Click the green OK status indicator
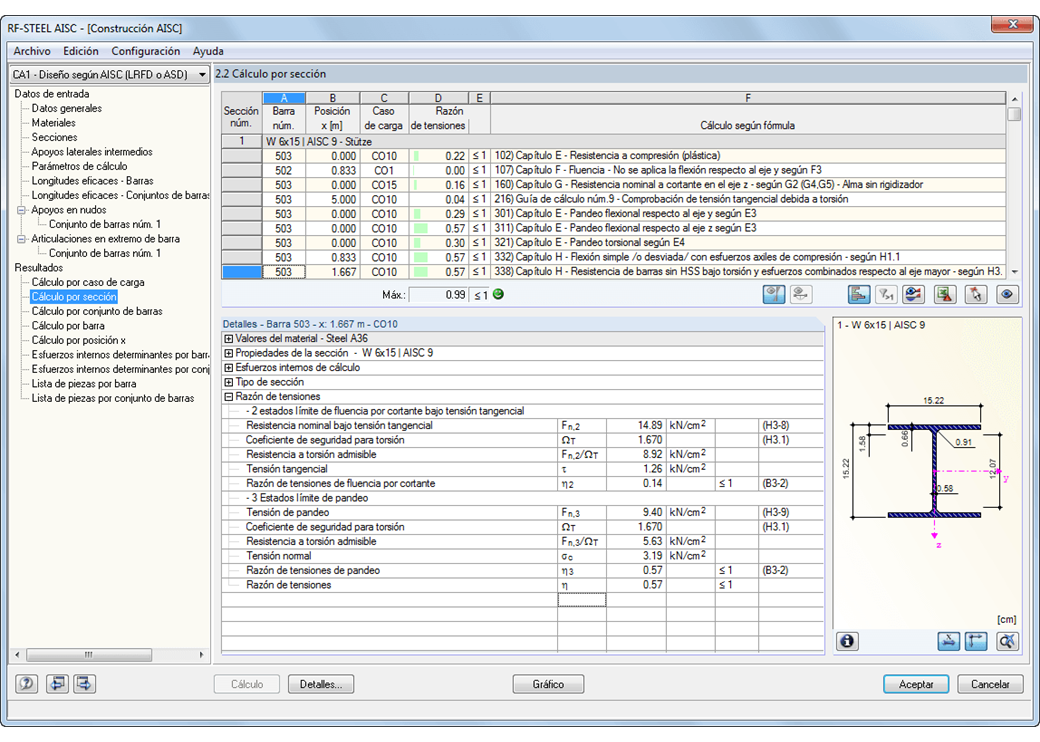This screenshot has height=742, width=1040. (498, 294)
